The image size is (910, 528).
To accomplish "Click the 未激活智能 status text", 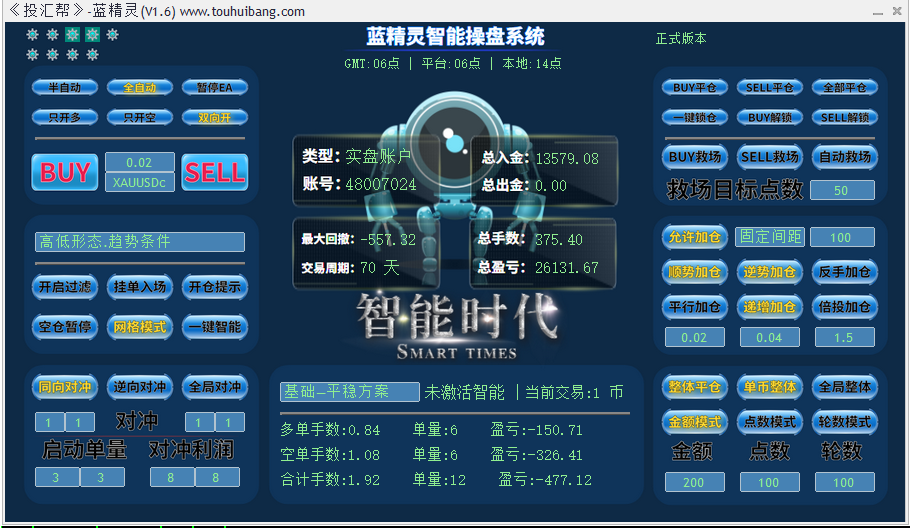I will [464, 392].
